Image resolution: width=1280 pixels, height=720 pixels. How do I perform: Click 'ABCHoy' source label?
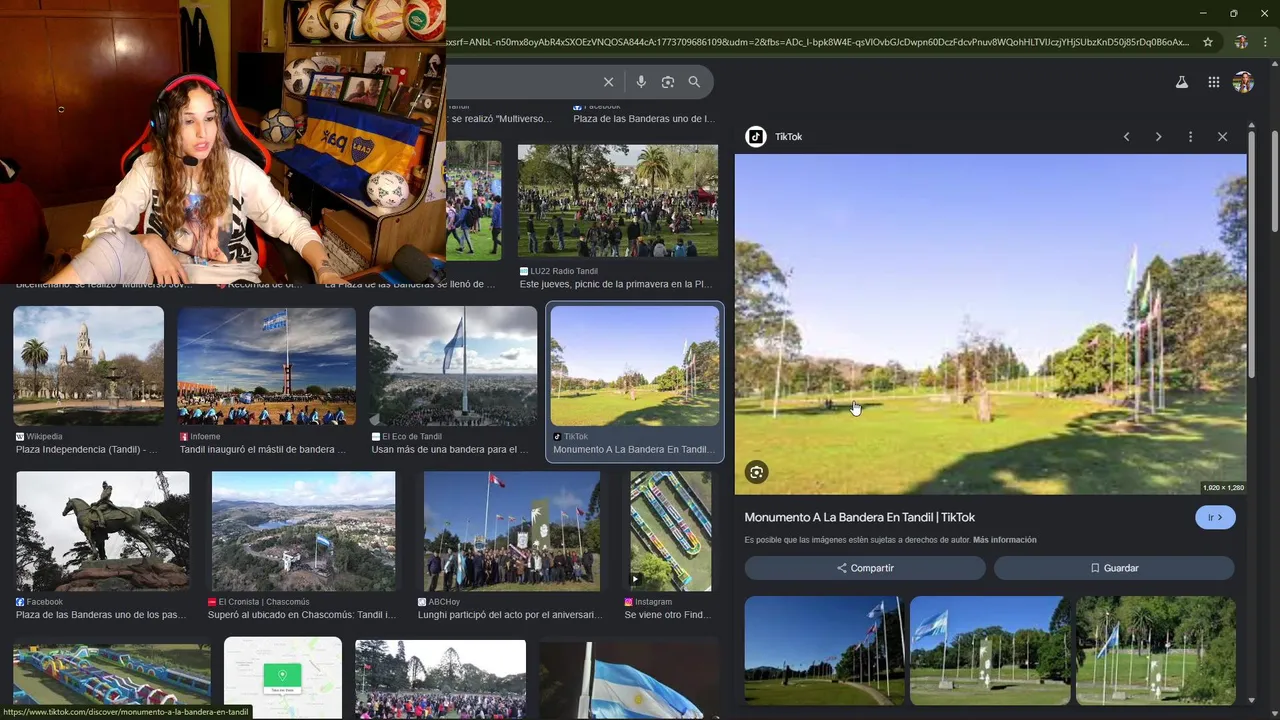tap(444, 602)
